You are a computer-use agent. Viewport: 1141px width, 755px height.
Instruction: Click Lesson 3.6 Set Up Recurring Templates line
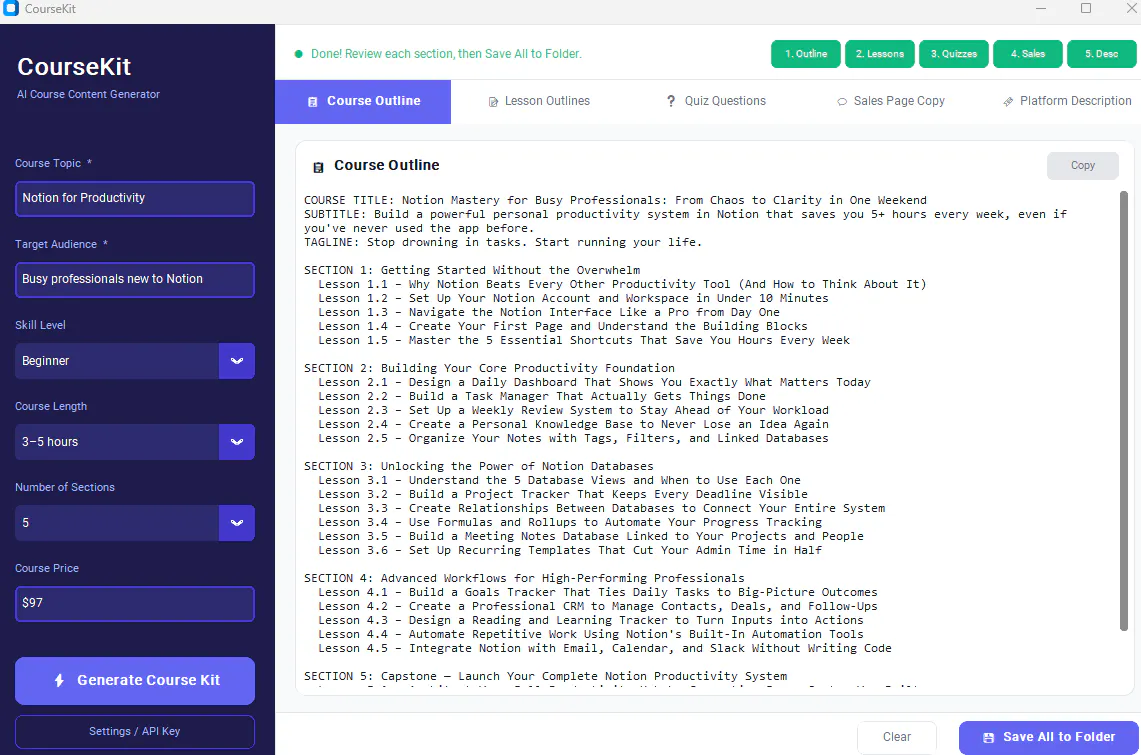click(570, 551)
